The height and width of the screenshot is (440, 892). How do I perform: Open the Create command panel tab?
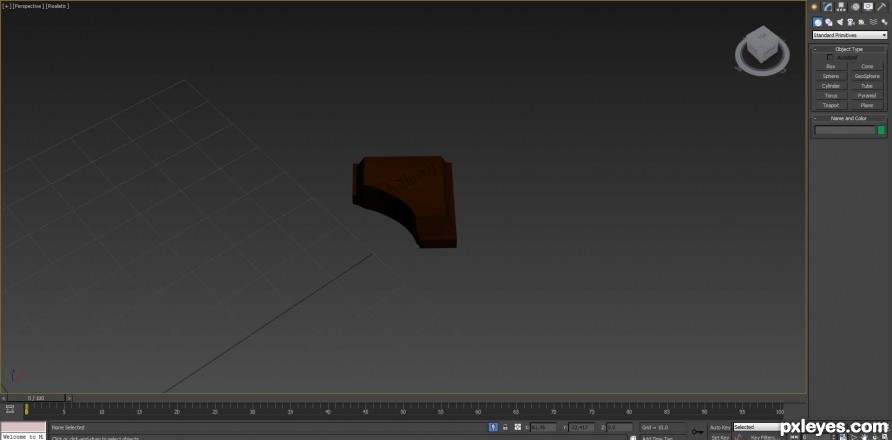(814, 7)
